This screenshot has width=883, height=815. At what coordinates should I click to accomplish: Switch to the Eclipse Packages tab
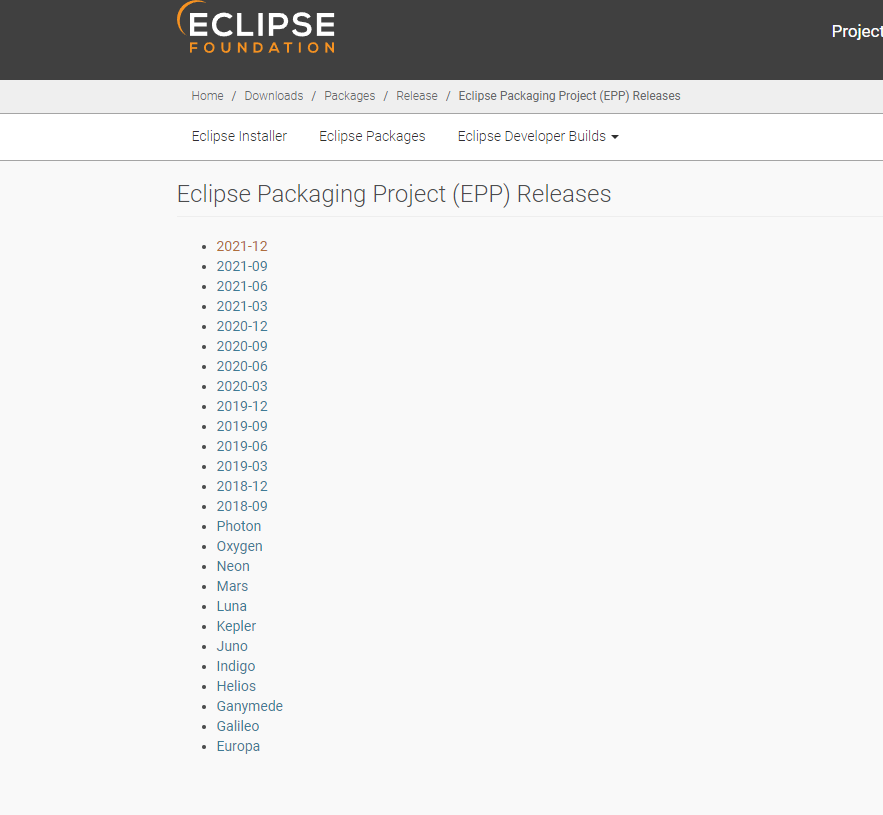point(371,136)
